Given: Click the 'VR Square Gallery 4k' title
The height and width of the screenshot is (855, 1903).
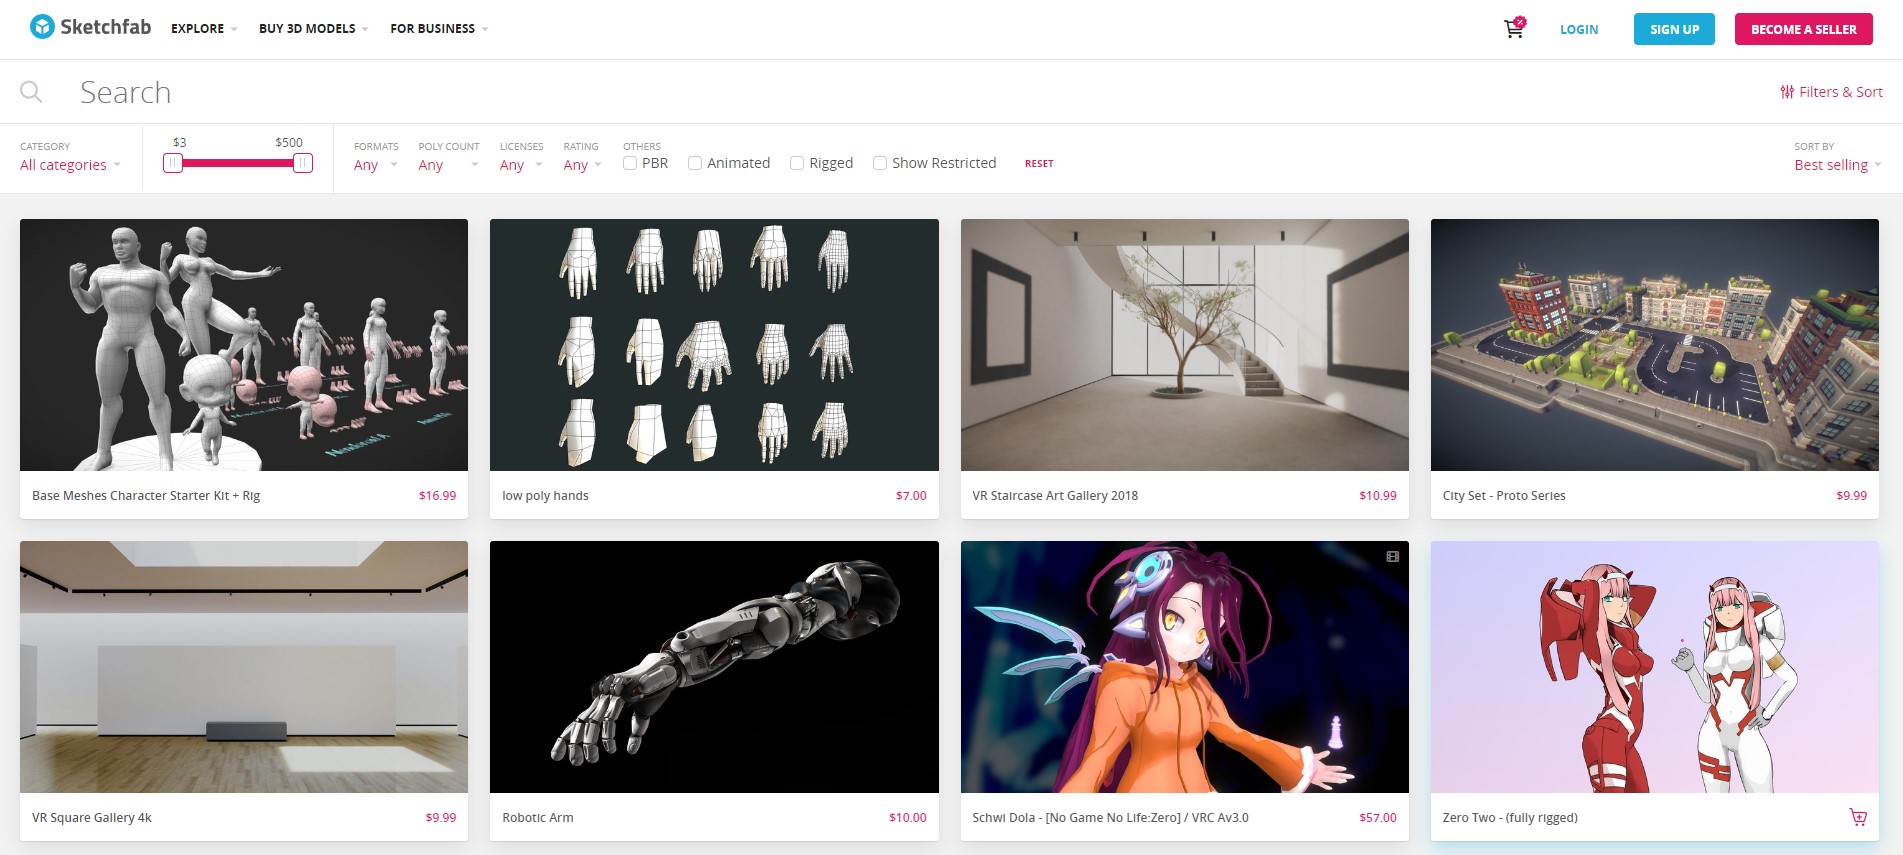Looking at the screenshot, I should click(92, 817).
